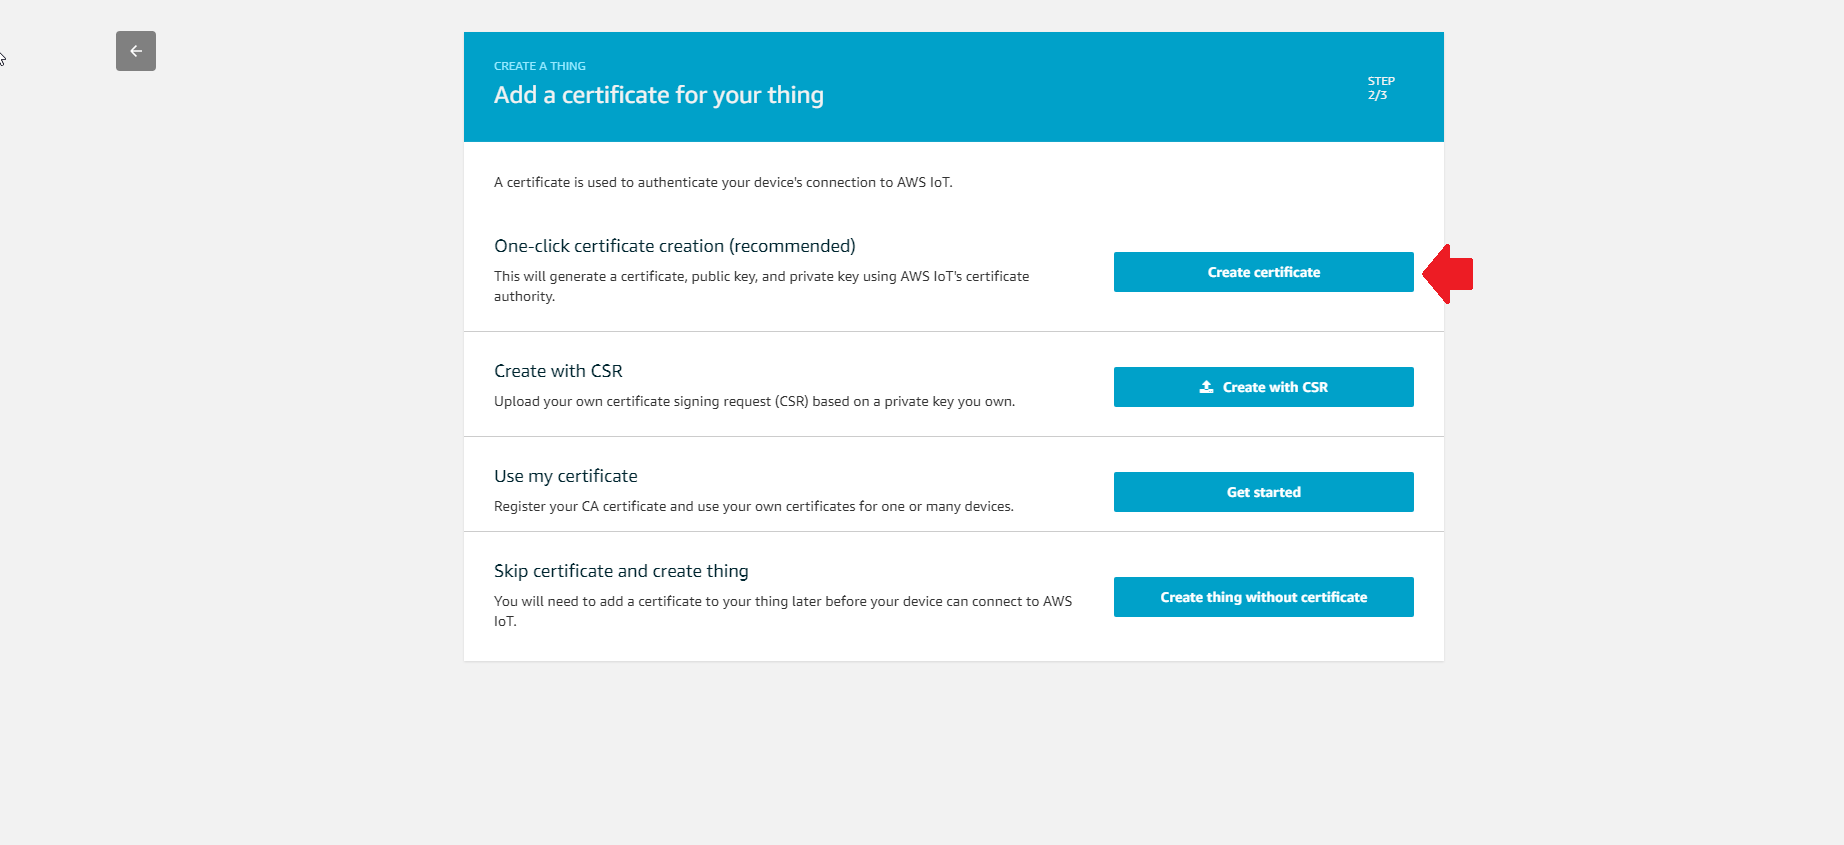
Task: Click the upload icon beside Create with CSR
Action: [x=1206, y=387]
